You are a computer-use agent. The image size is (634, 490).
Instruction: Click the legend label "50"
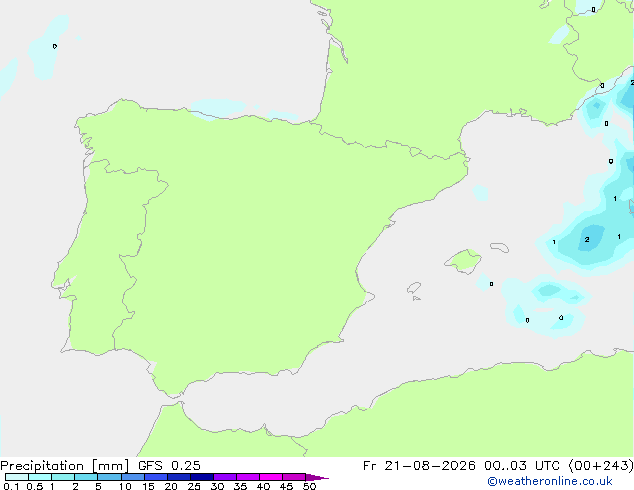[x=309, y=486]
